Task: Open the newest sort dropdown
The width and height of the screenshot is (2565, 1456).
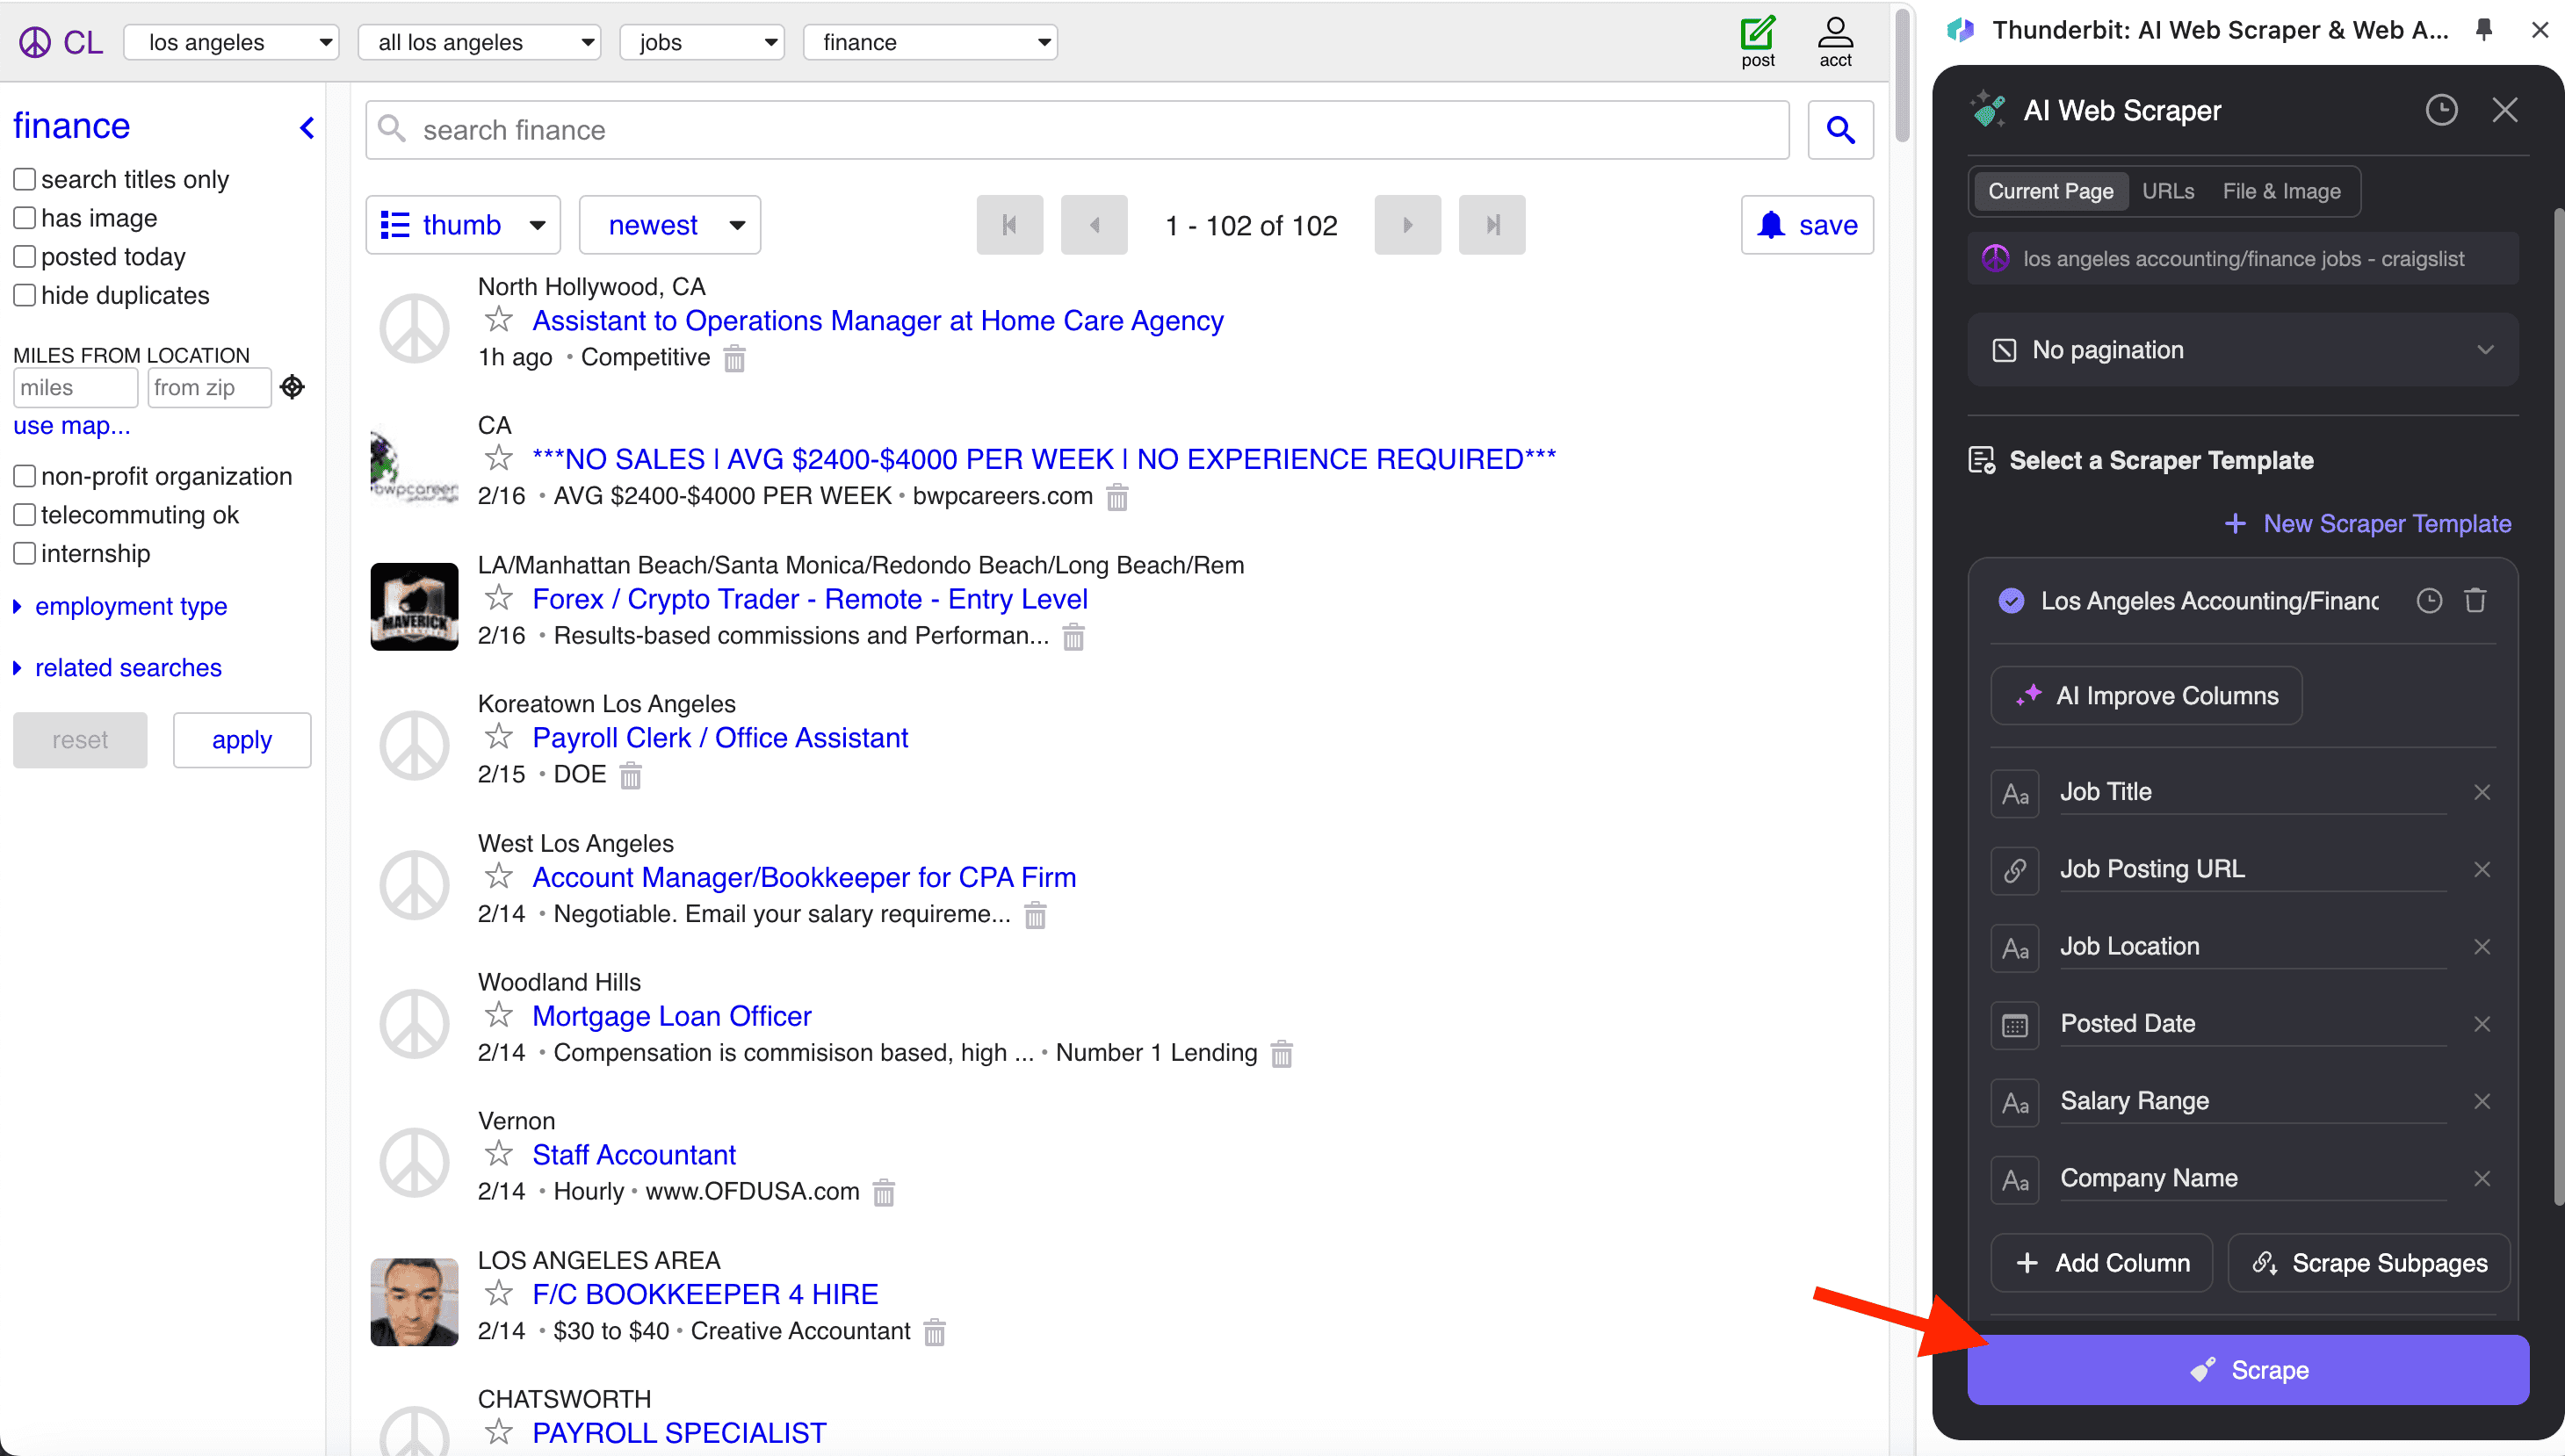Action: coord(670,225)
